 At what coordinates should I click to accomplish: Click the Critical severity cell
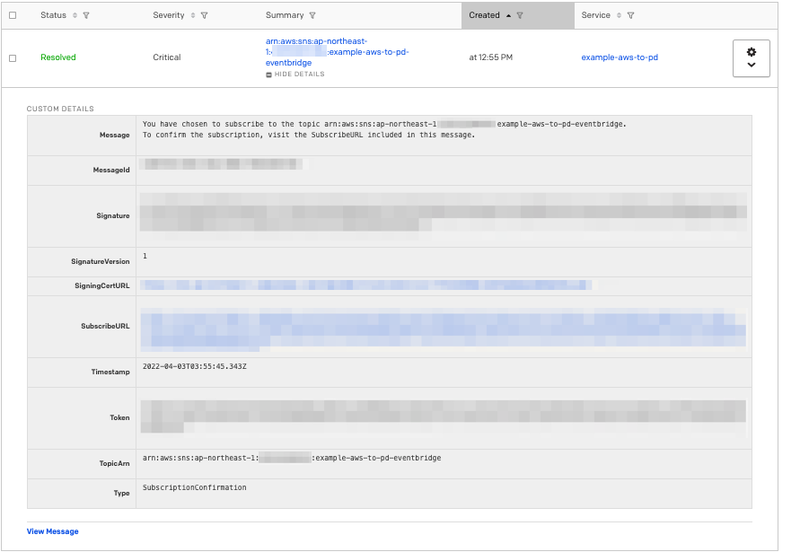pyautogui.click(x=167, y=57)
